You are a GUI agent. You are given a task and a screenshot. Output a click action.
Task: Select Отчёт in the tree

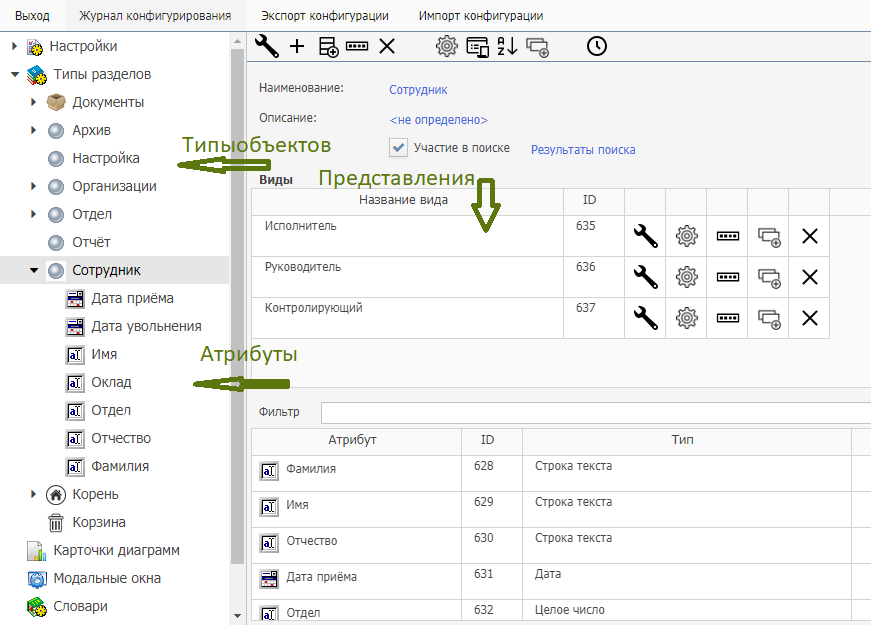point(91,242)
